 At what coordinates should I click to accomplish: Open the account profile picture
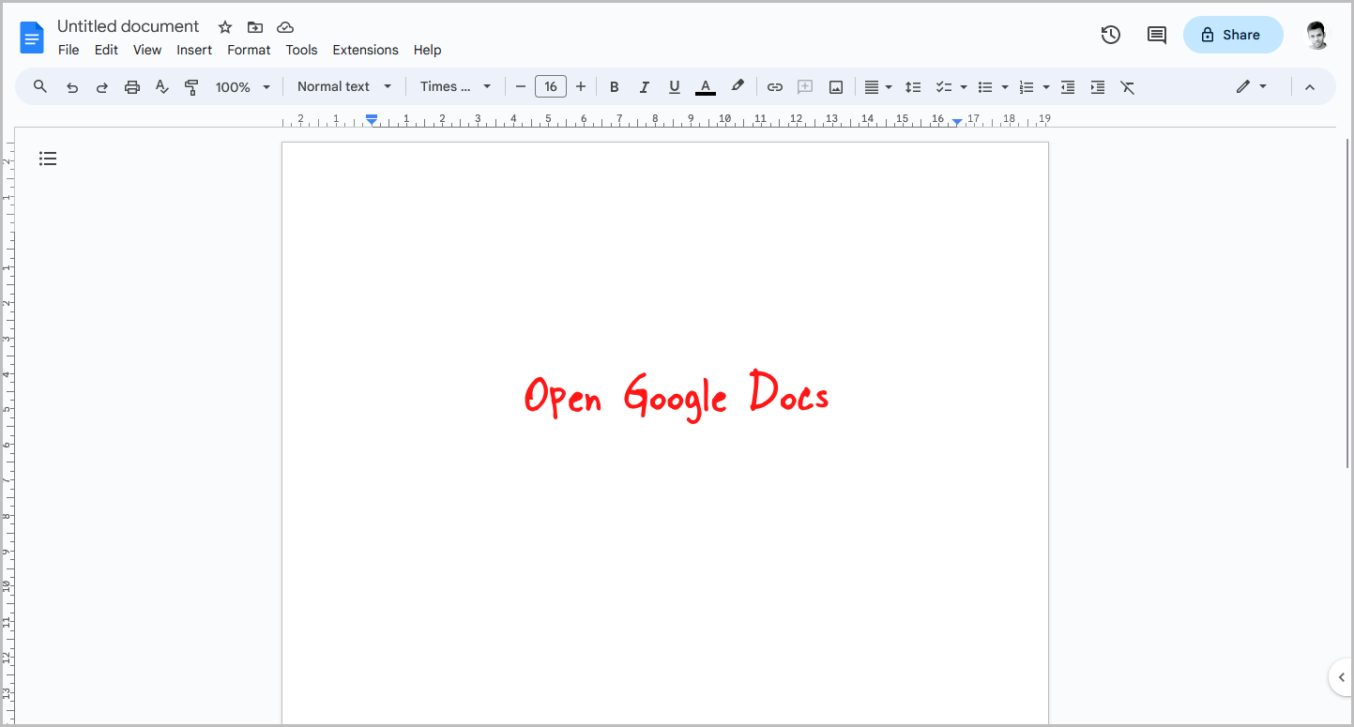[x=1317, y=35]
